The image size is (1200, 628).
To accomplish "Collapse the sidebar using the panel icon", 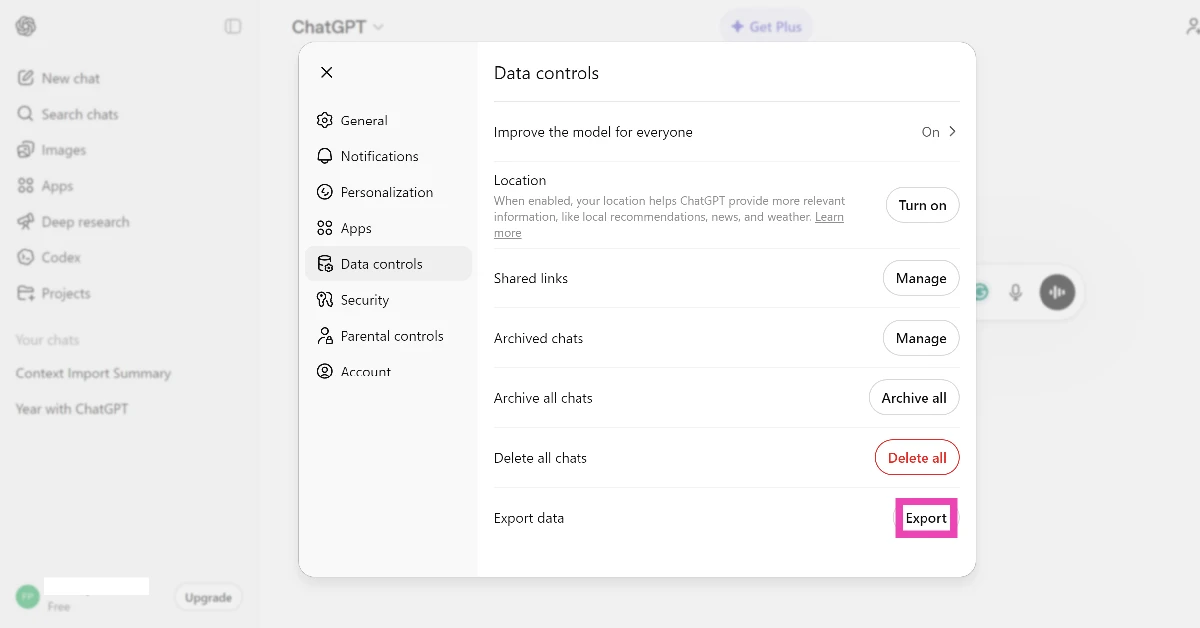I will (x=233, y=26).
